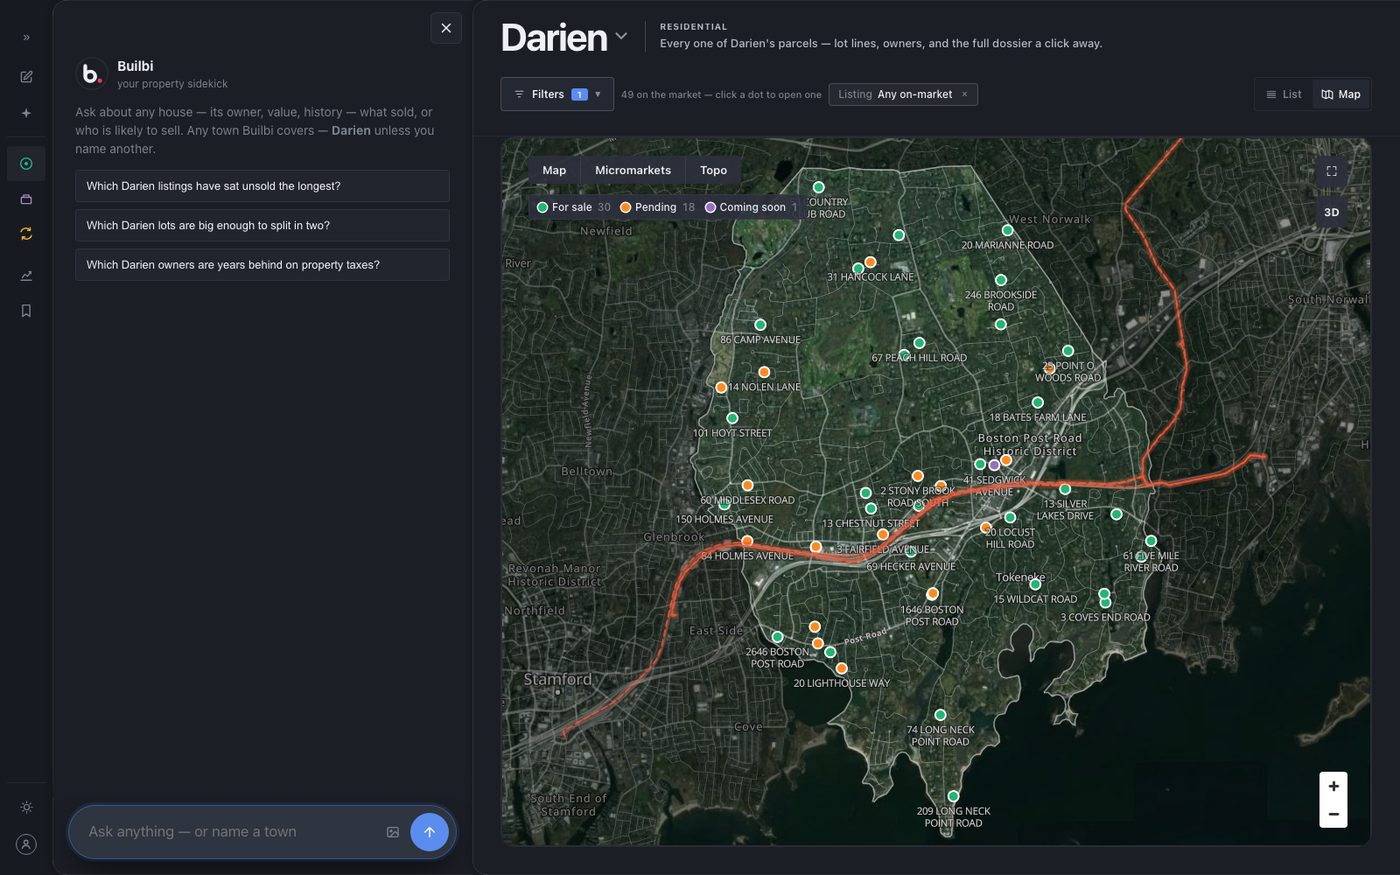
Task: Select the Topo layer tab
Action: coord(713,170)
